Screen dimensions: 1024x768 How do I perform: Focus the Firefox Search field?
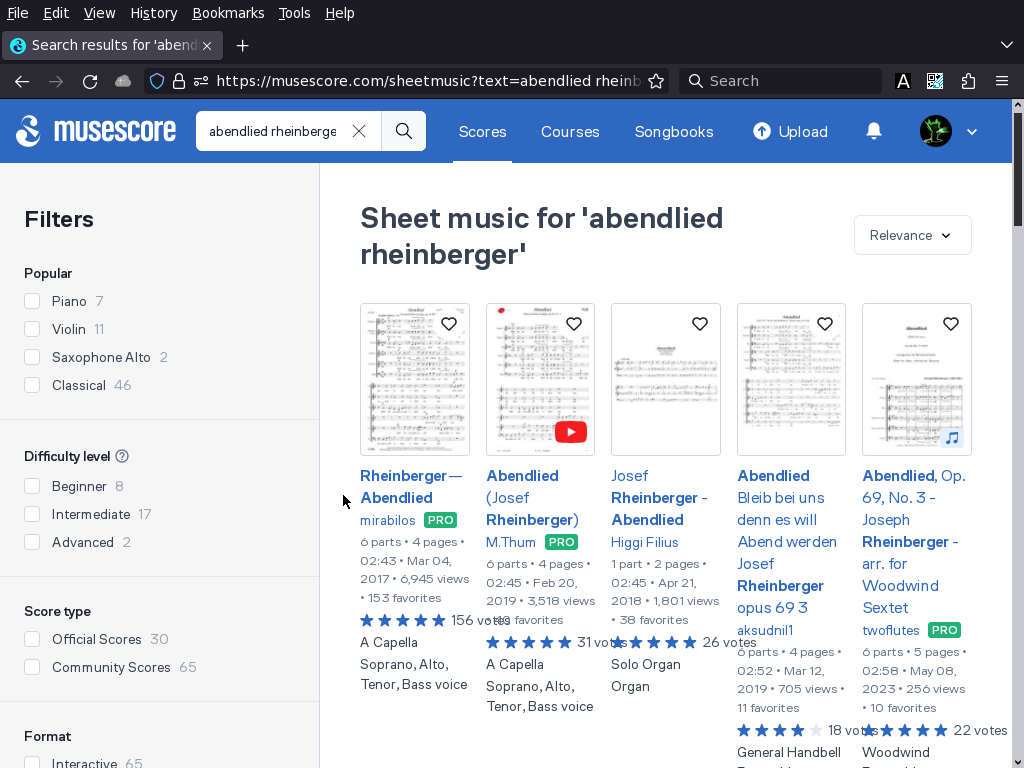780,81
